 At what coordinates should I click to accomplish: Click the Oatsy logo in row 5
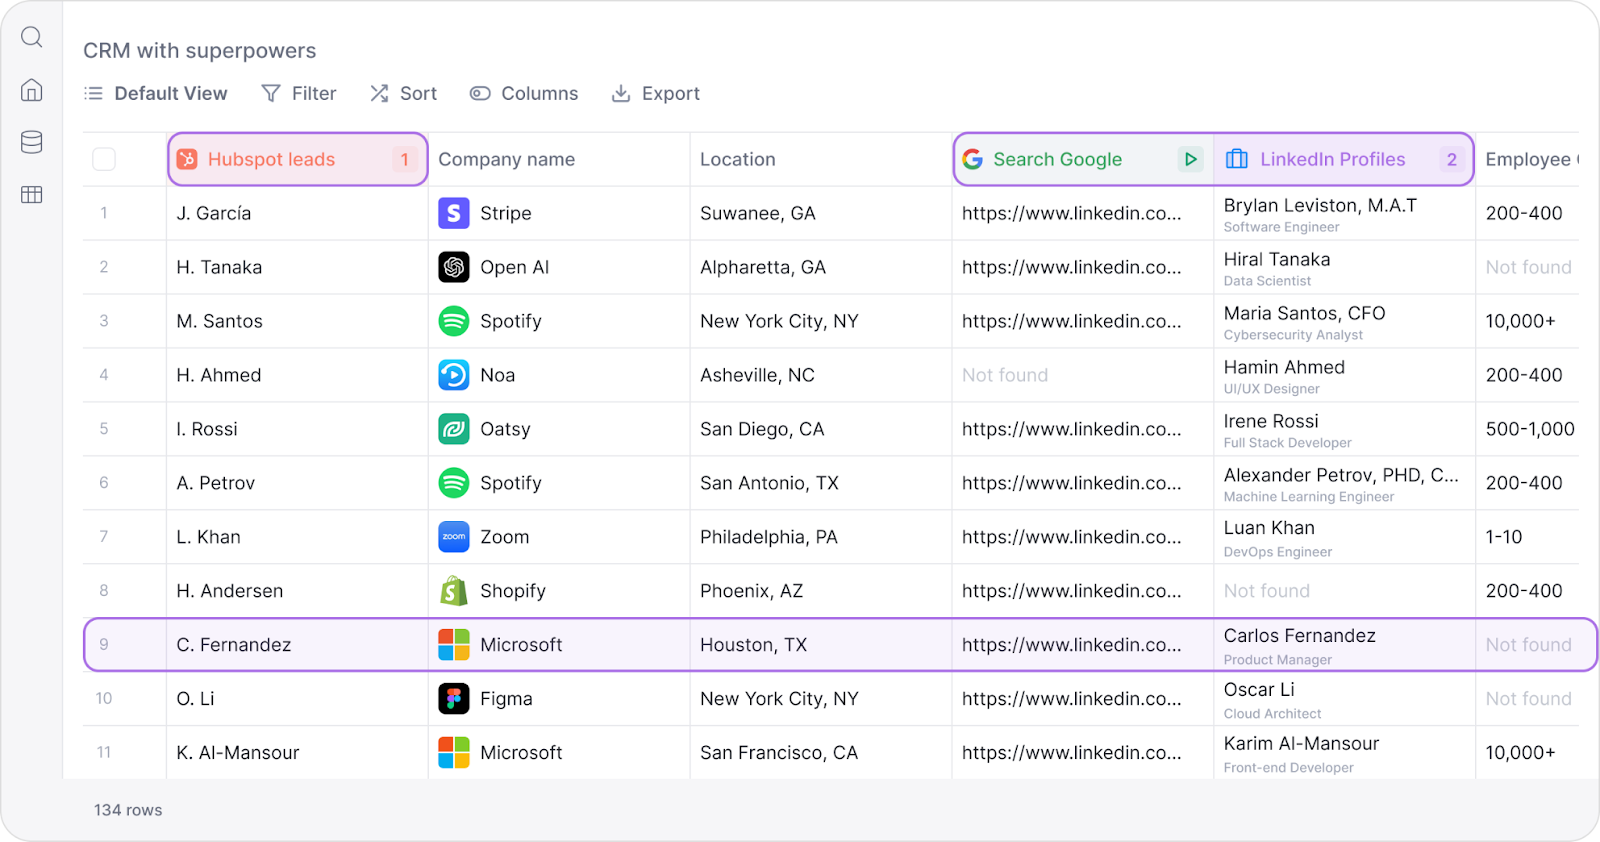(454, 429)
